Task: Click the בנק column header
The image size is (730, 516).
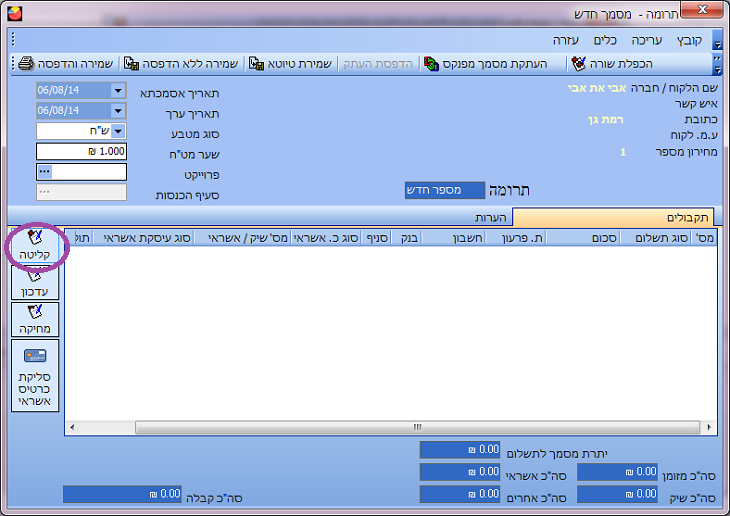Action: coord(406,238)
